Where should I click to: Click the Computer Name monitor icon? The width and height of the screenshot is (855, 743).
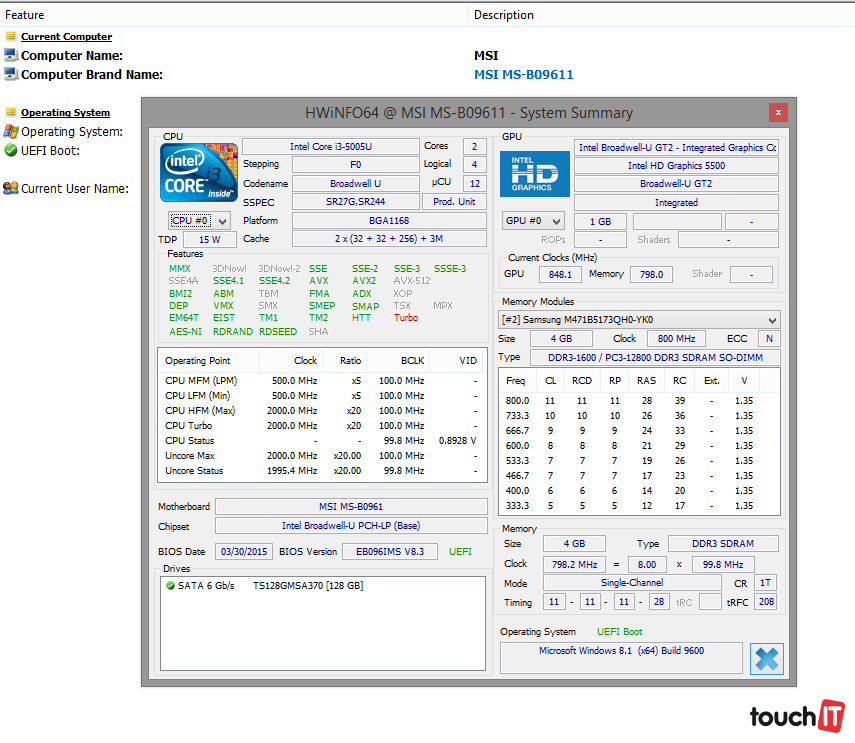pyautogui.click(x=11, y=55)
